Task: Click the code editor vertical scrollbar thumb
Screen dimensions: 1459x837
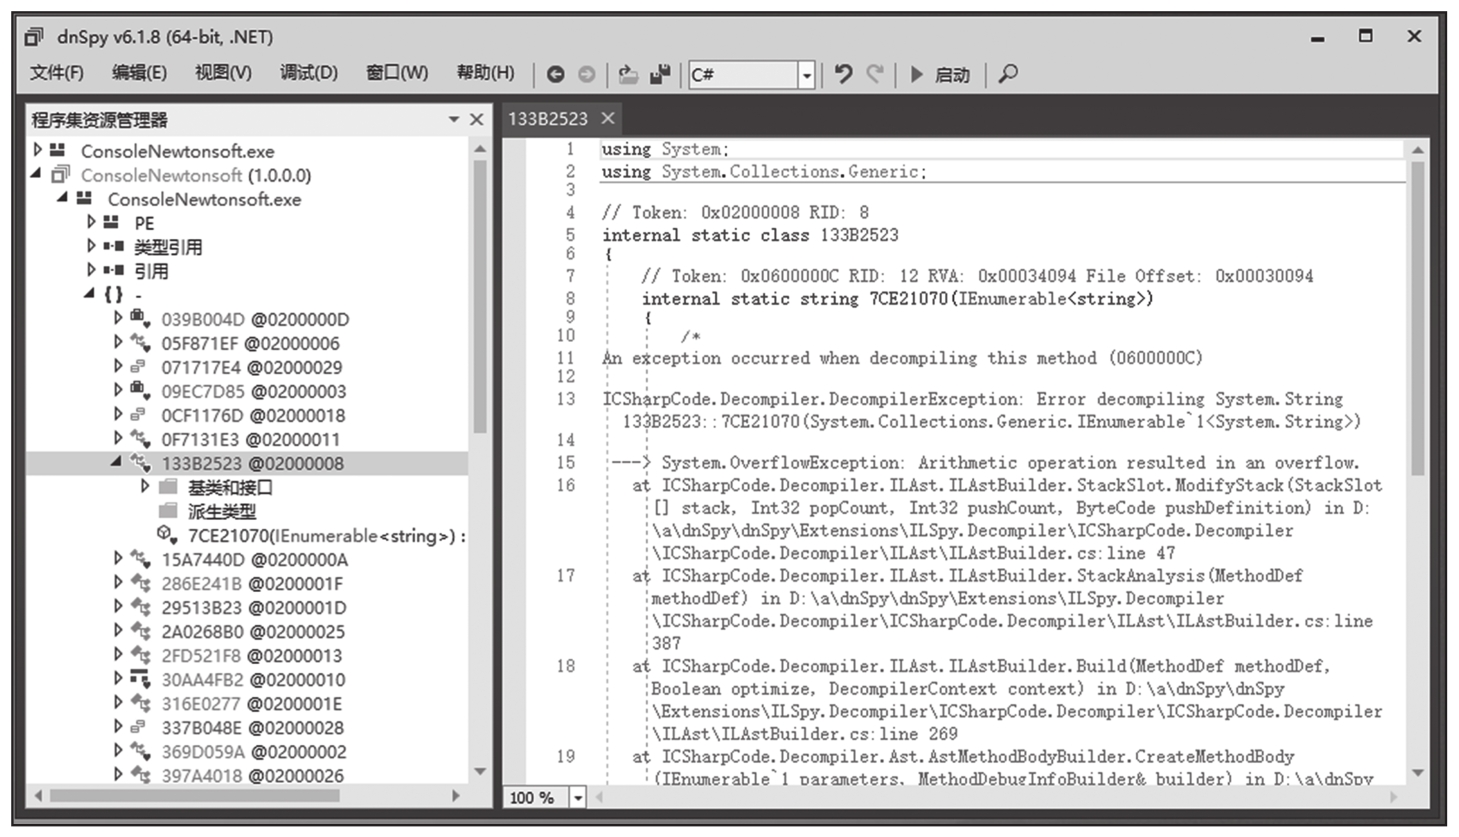Action: tap(1417, 319)
